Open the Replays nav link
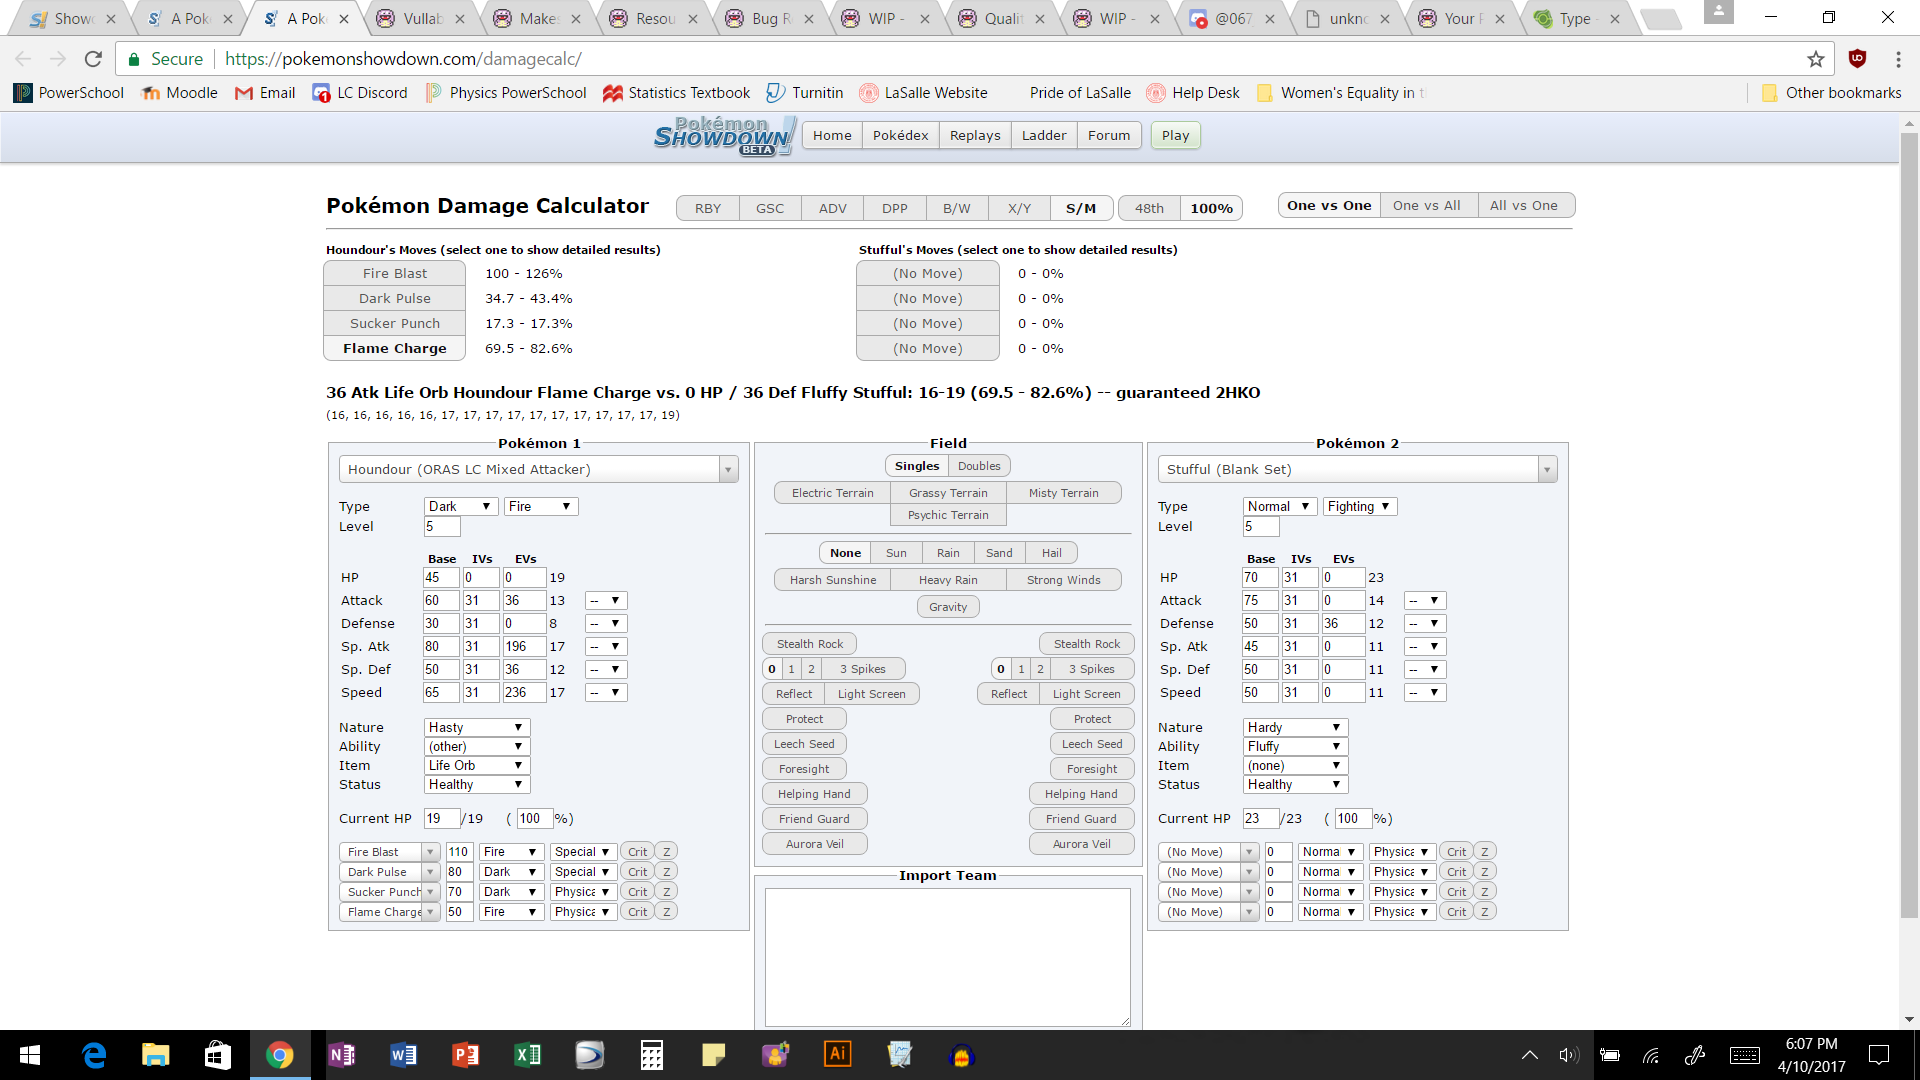The image size is (1920, 1080). click(x=975, y=136)
